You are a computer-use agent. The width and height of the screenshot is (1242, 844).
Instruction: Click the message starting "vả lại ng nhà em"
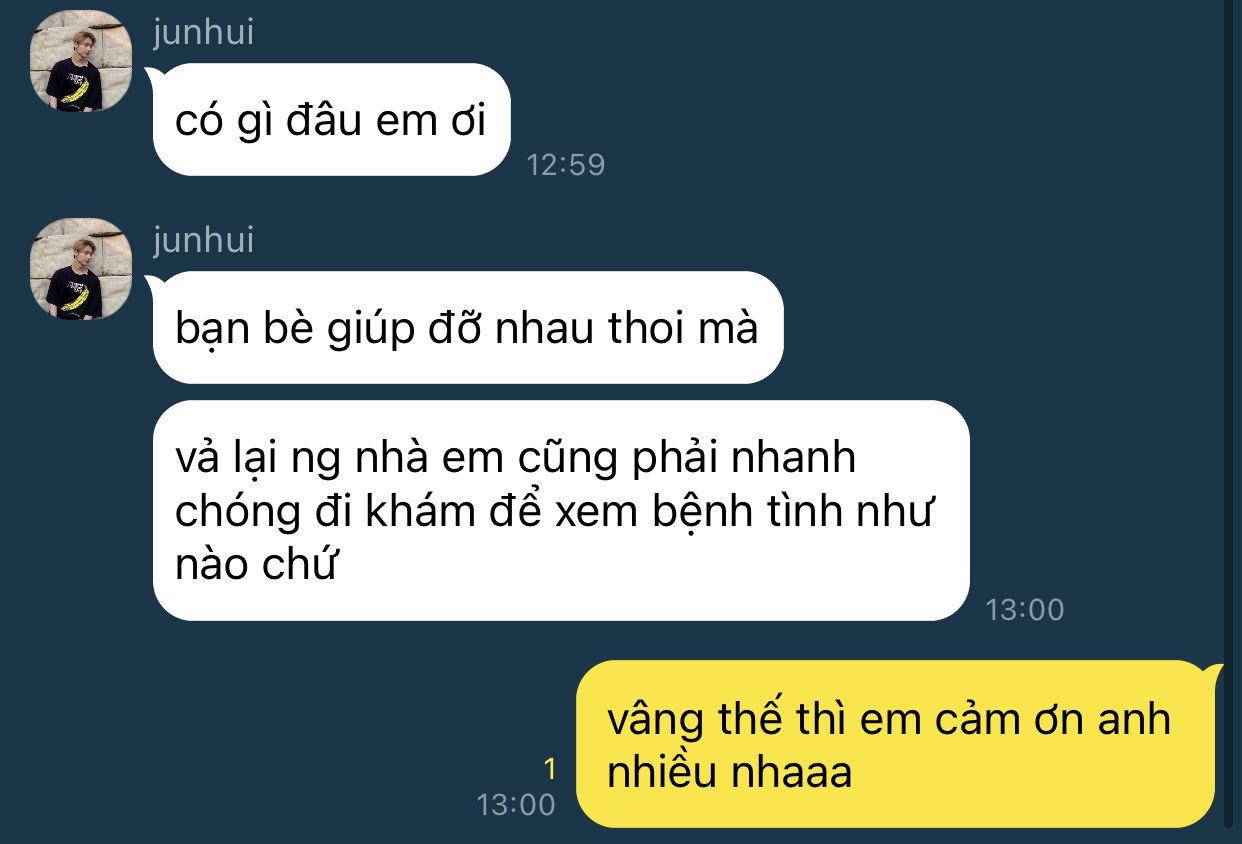click(560, 511)
